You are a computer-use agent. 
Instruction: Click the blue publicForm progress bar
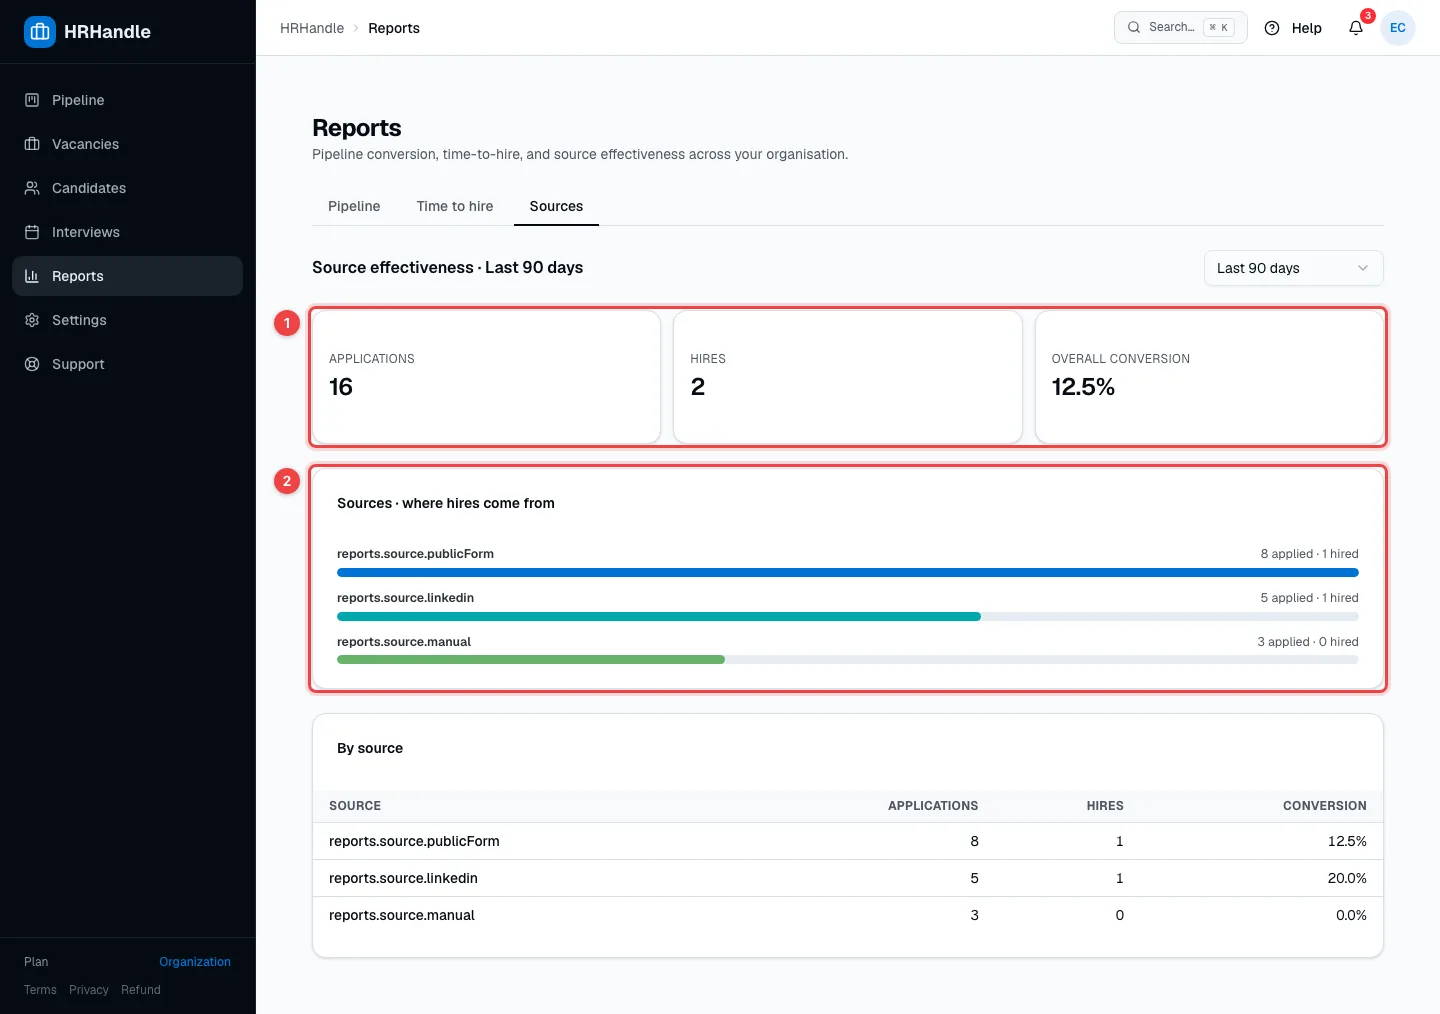coord(848,573)
